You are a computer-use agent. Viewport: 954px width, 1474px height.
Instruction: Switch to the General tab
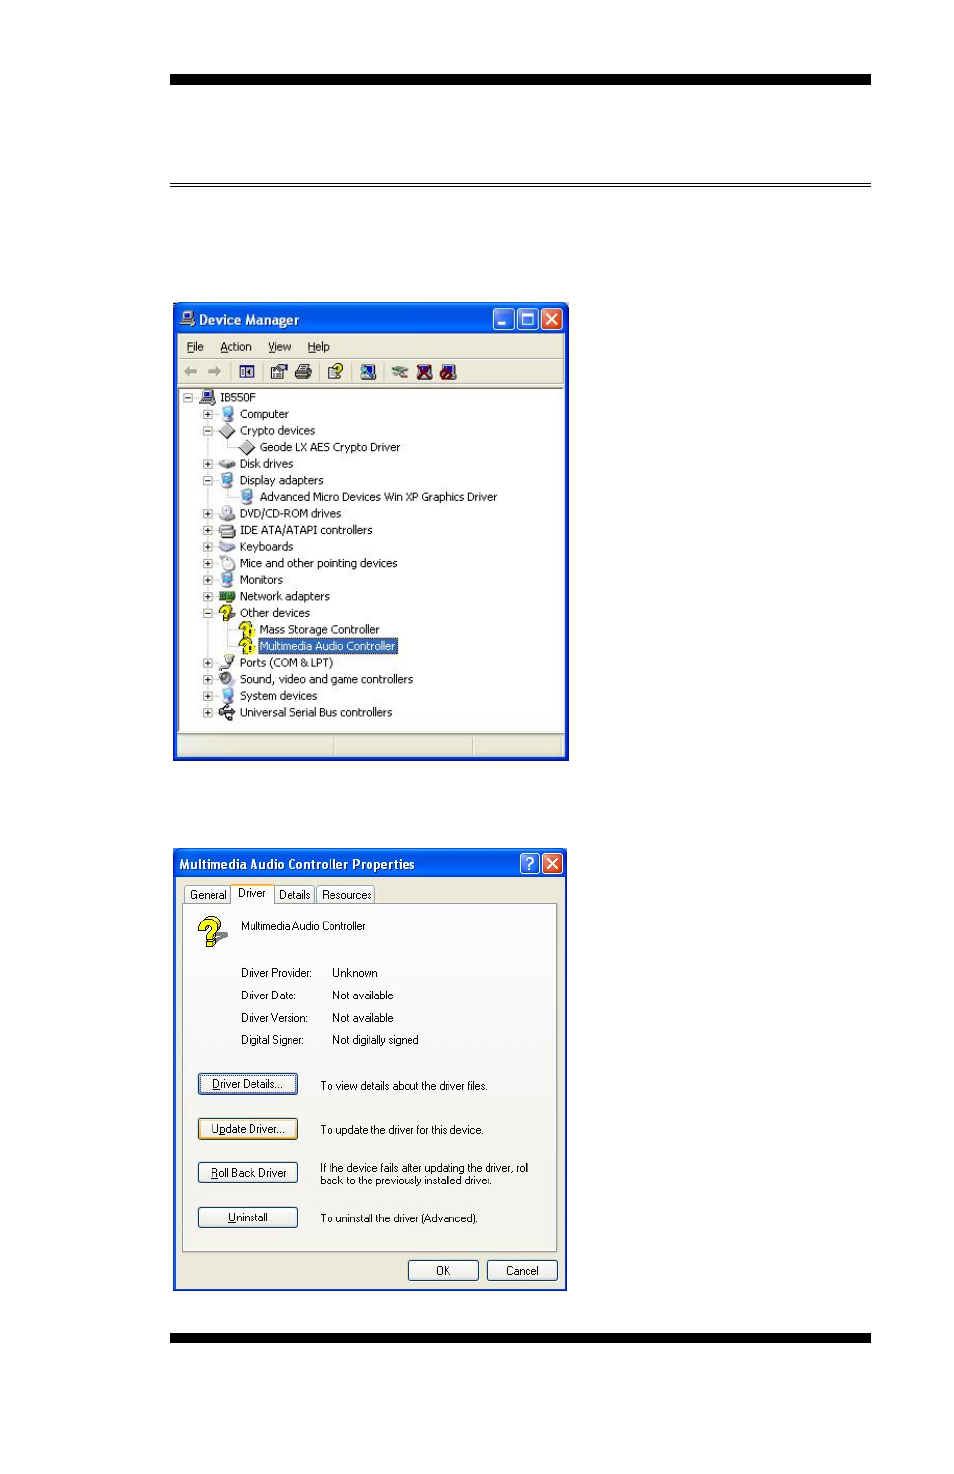[x=208, y=895]
